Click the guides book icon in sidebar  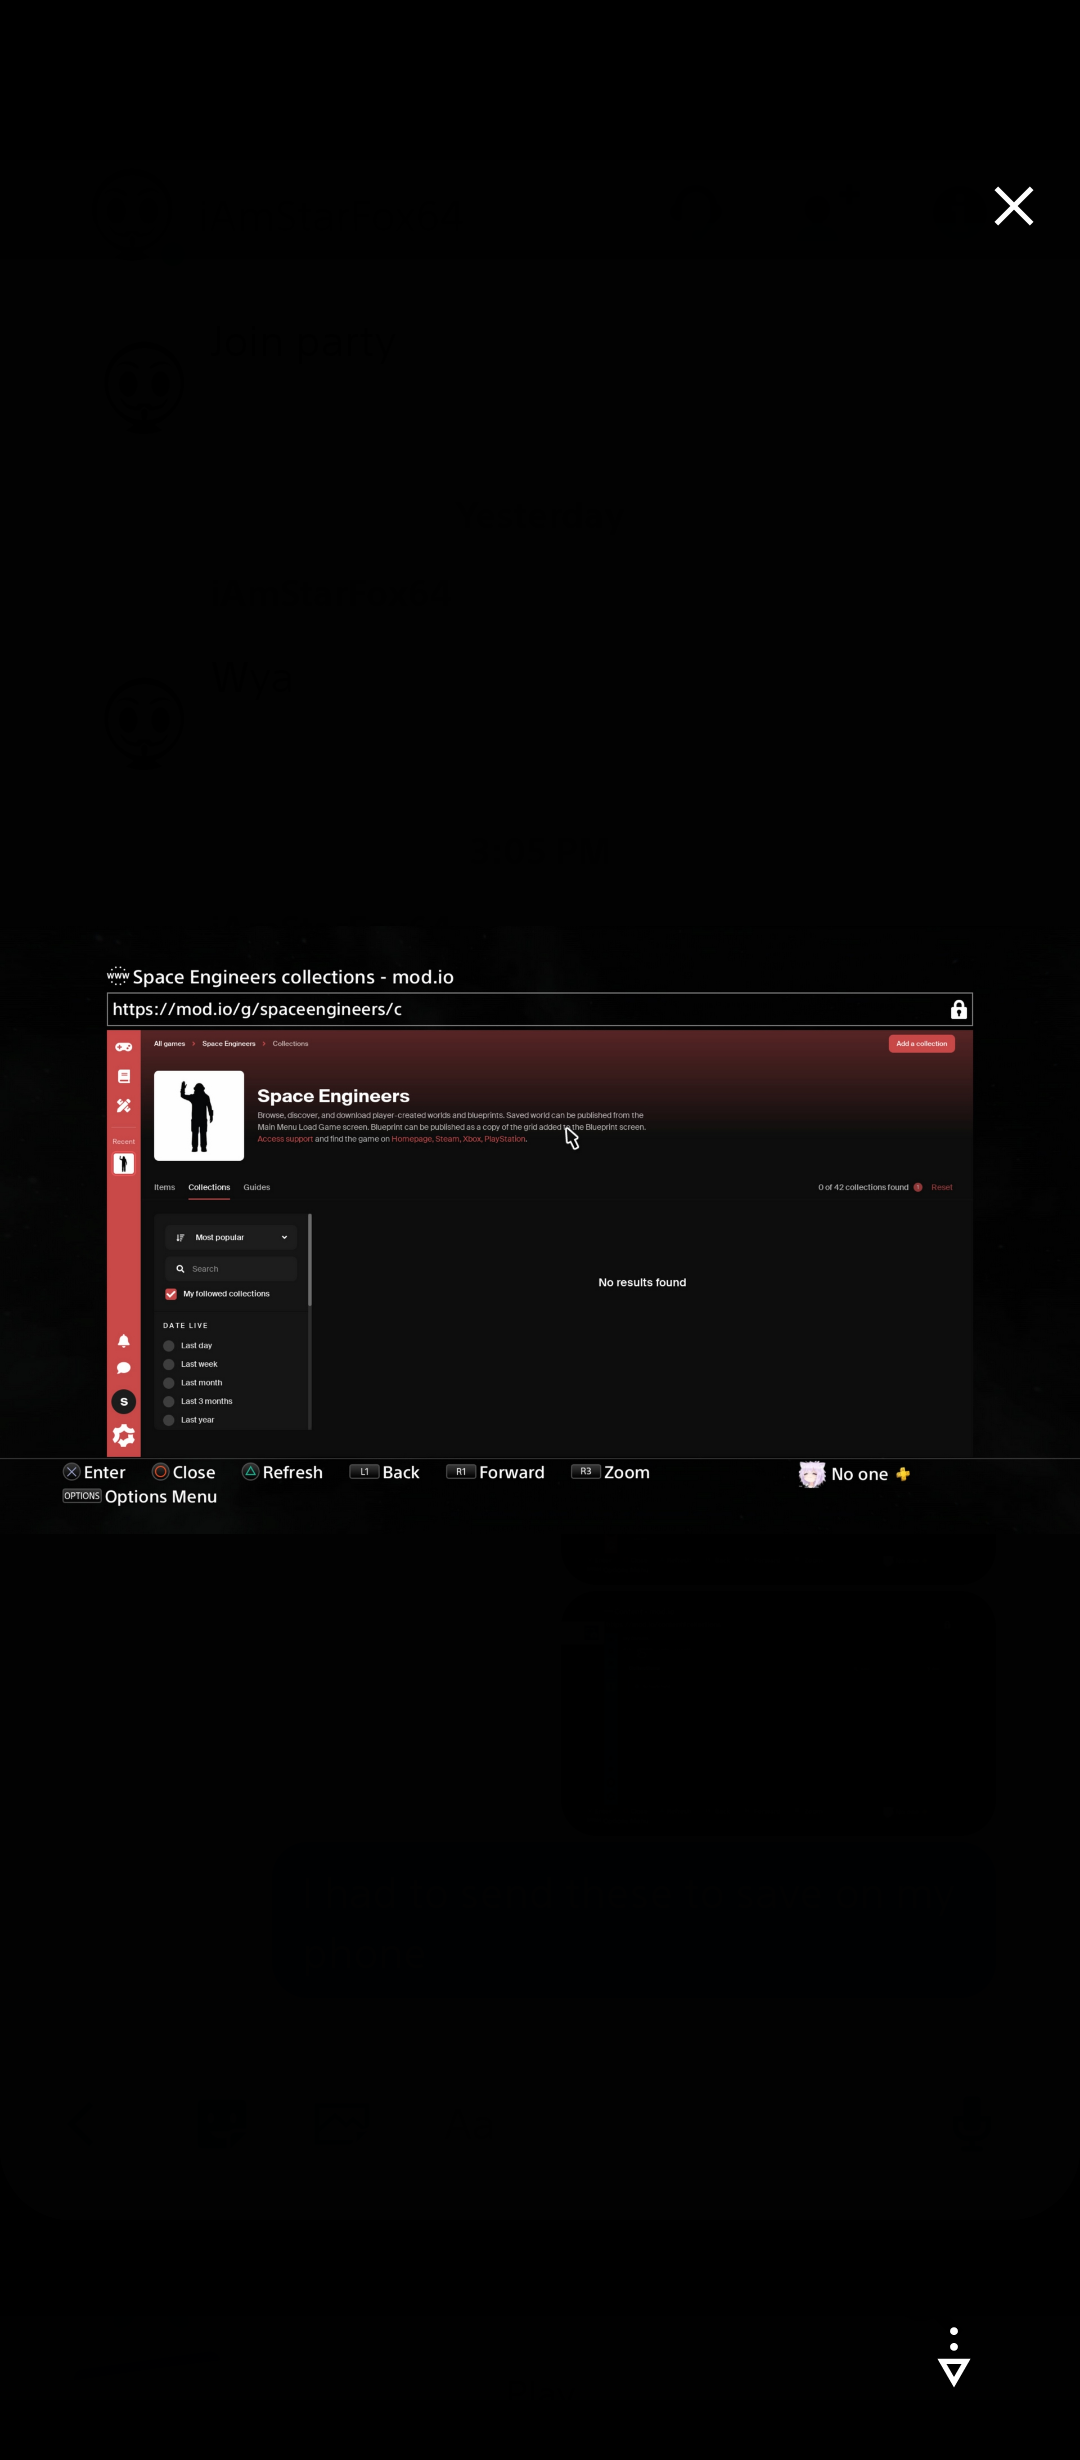pos(123,1077)
